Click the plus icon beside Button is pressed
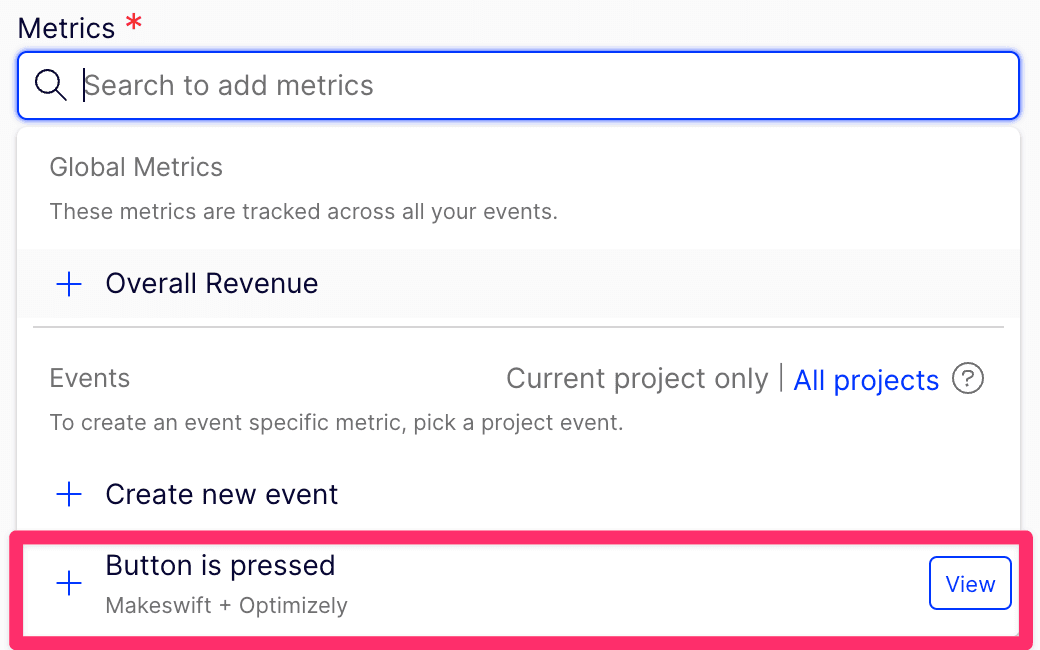 pyautogui.click(x=68, y=584)
